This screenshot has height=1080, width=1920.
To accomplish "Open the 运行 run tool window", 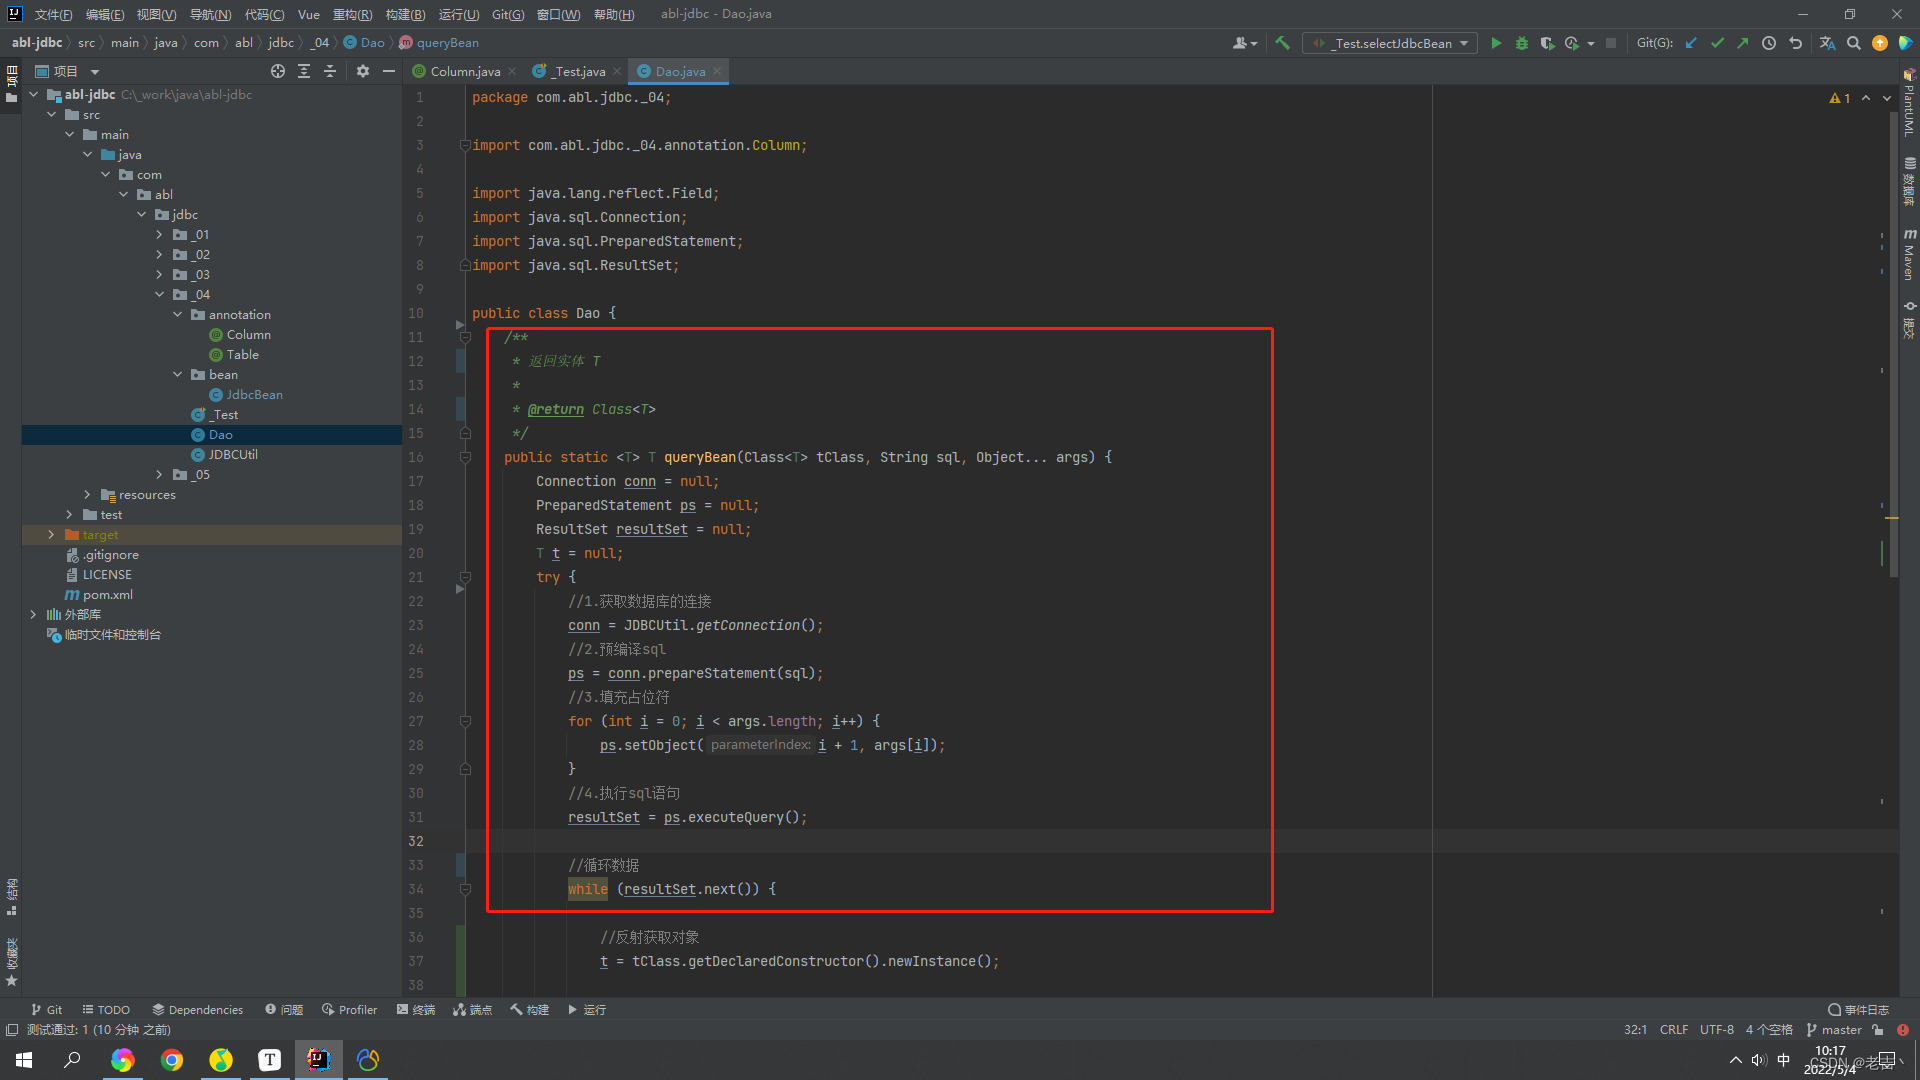I will click(587, 1010).
